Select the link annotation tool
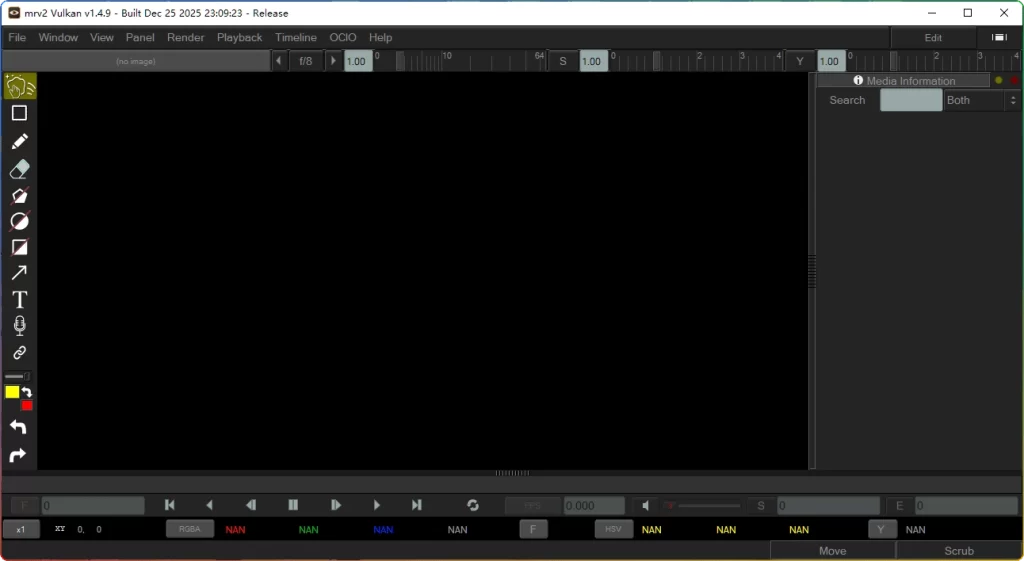This screenshot has width=1024, height=561. tap(20, 353)
